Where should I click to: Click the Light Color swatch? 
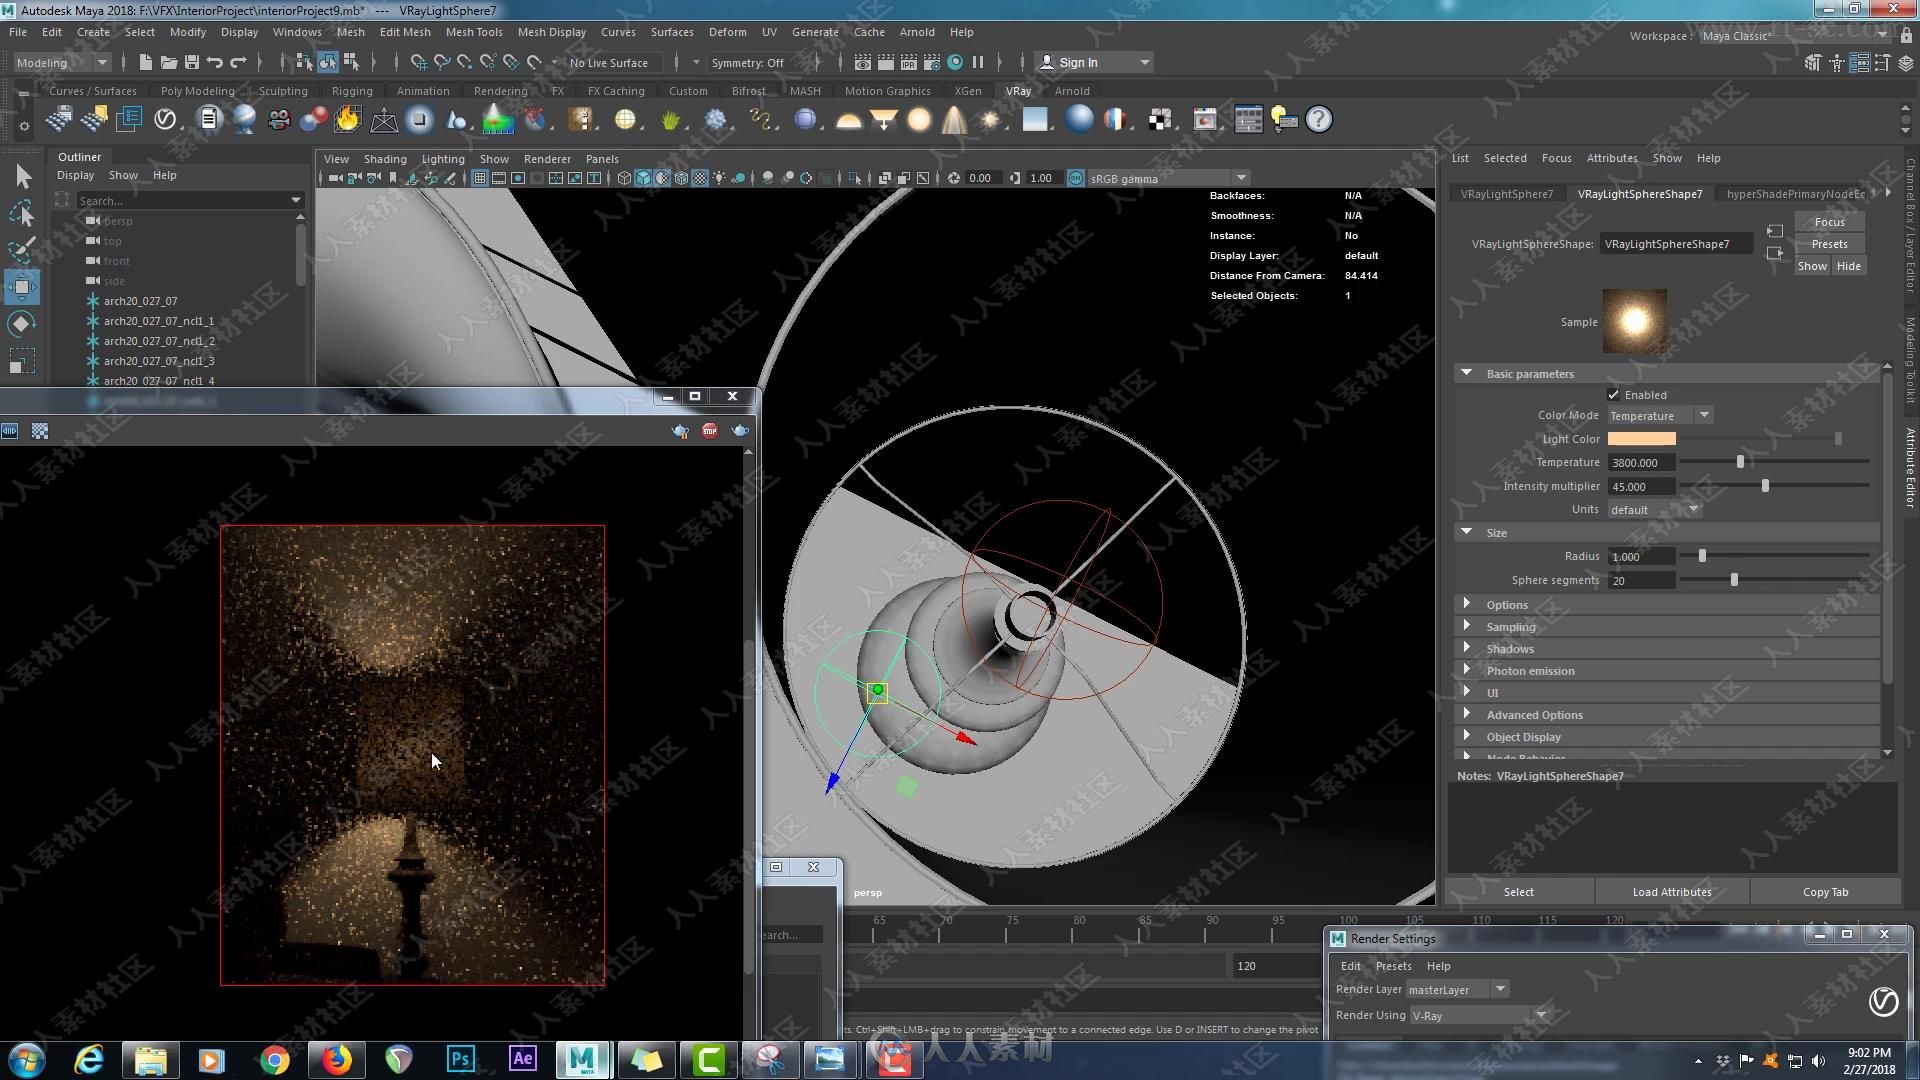(x=1641, y=439)
